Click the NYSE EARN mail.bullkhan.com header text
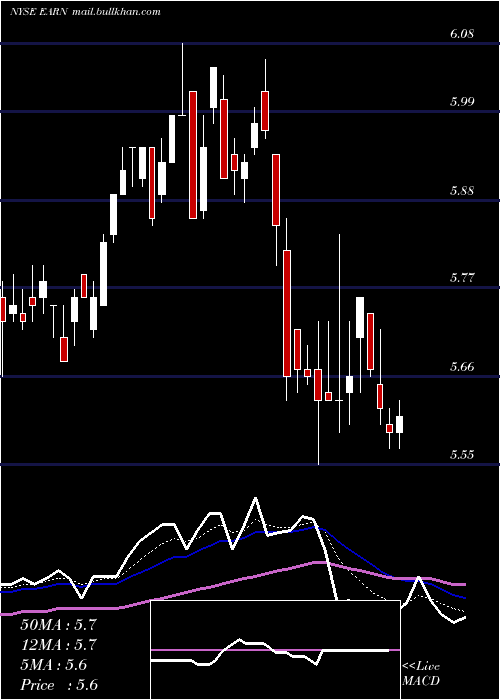Image resolution: width=500 pixels, height=700 pixels. (x=85, y=12)
